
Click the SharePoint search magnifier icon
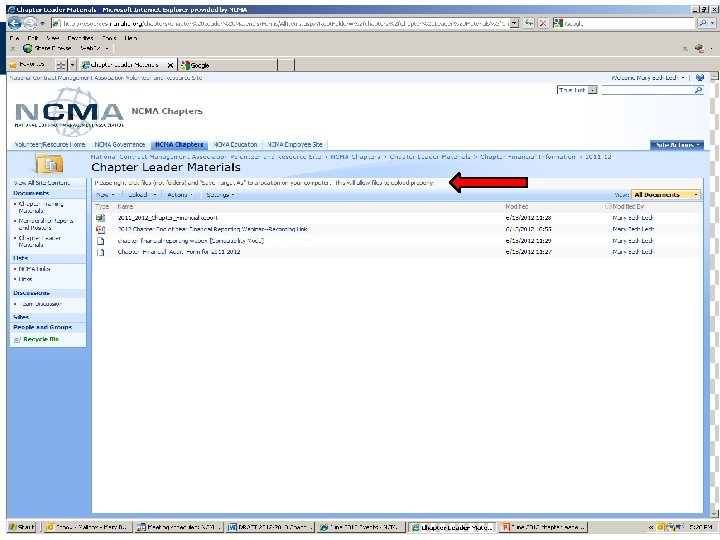698,90
